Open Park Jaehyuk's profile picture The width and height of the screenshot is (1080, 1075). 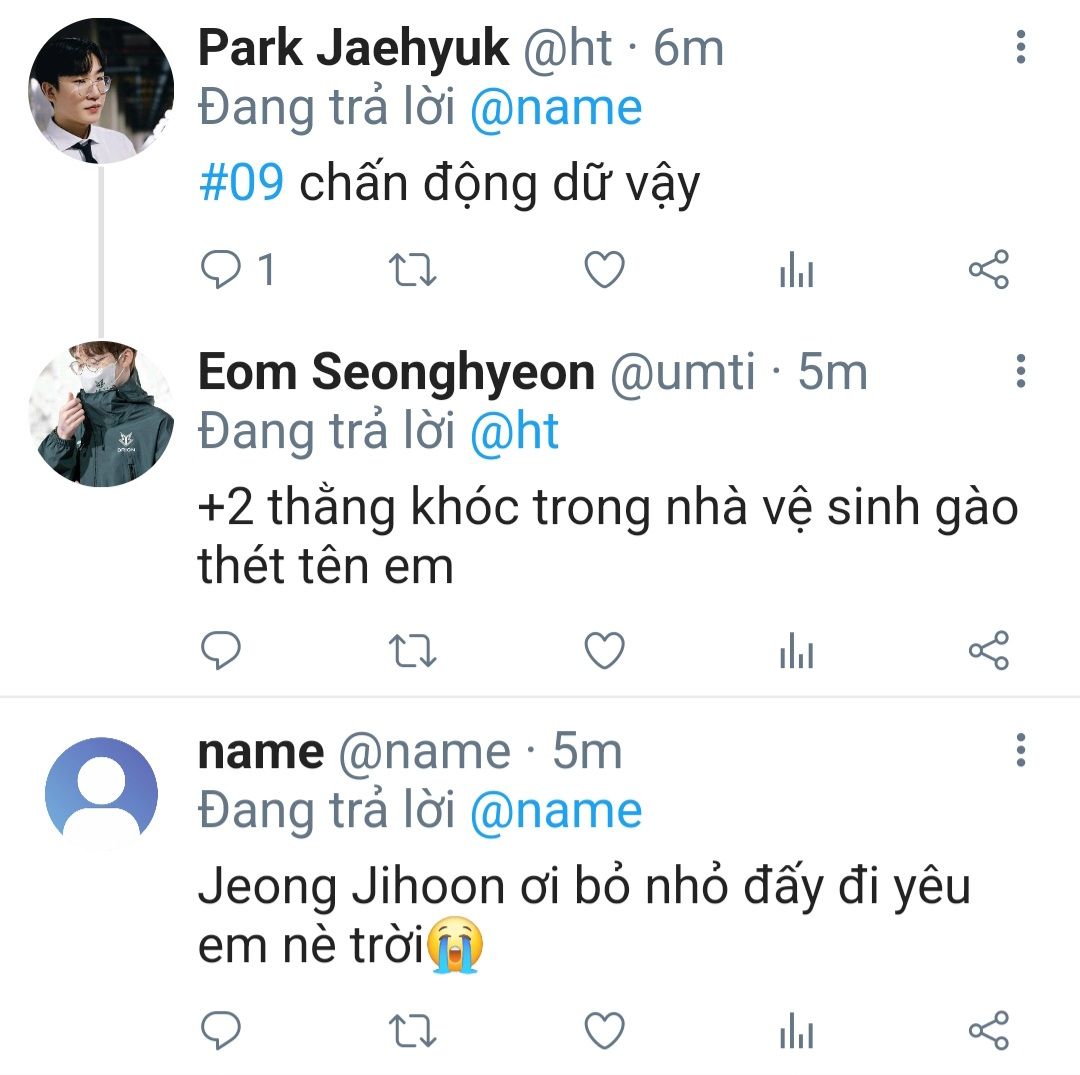coord(100,91)
